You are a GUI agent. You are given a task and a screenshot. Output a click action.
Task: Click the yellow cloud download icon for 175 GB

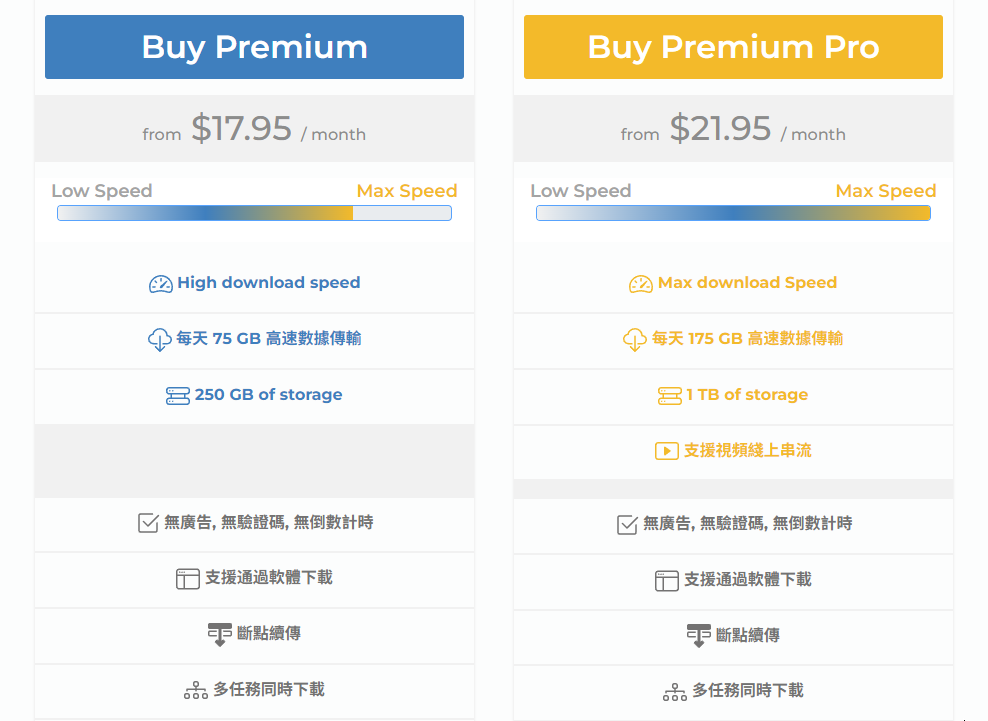pyautogui.click(x=635, y=340)
